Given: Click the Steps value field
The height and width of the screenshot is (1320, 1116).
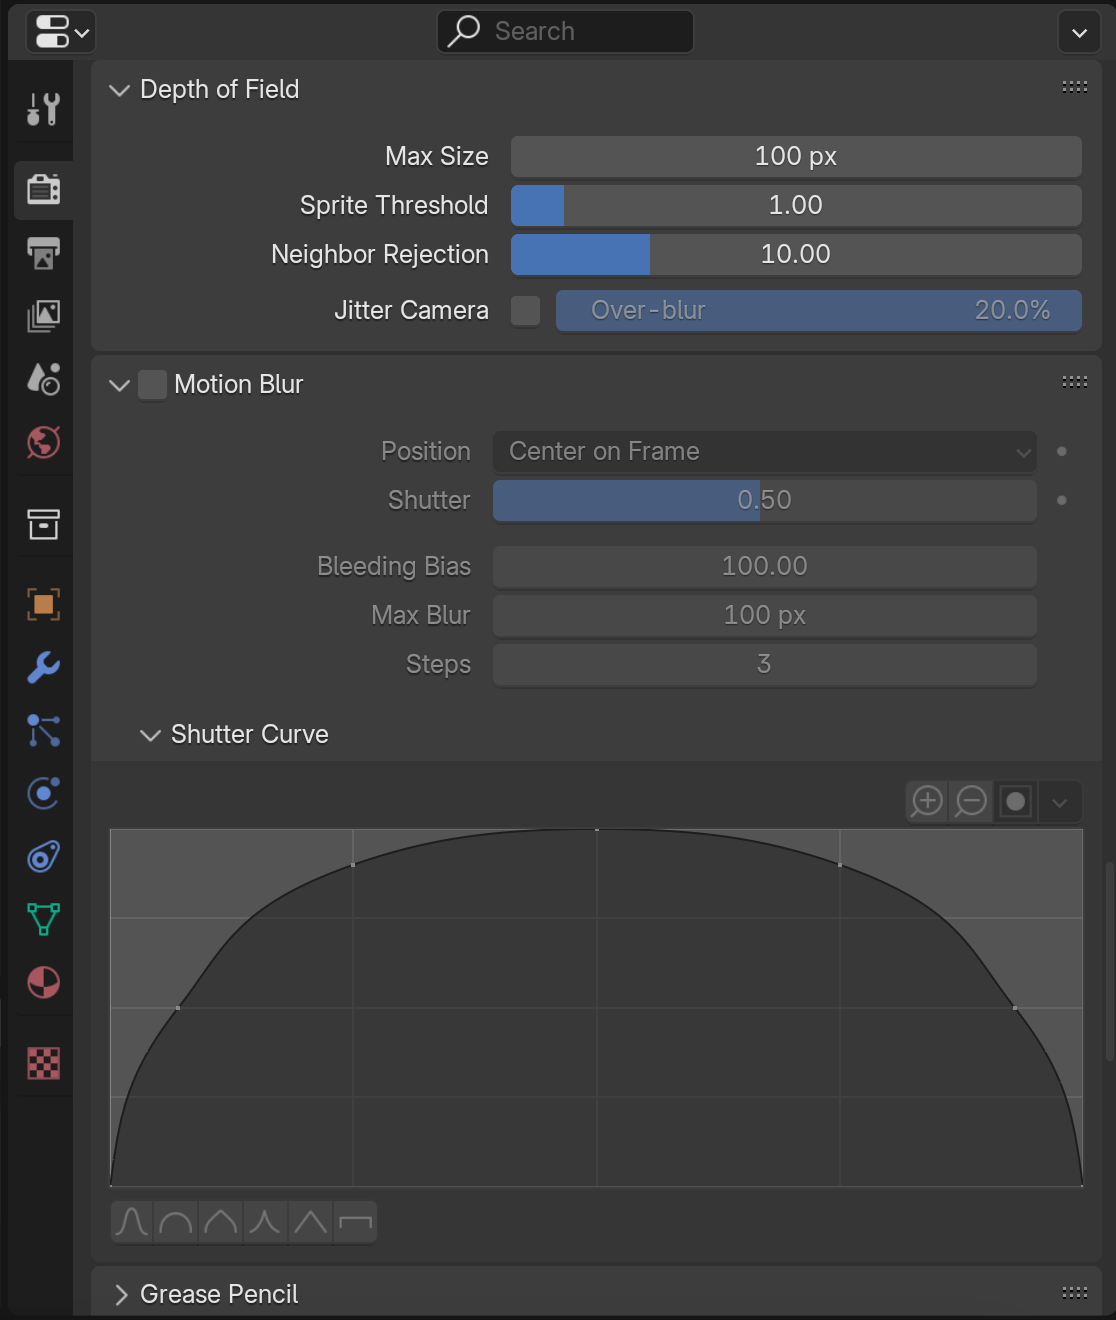Looking at the screenshot, I should pos(764,665).
